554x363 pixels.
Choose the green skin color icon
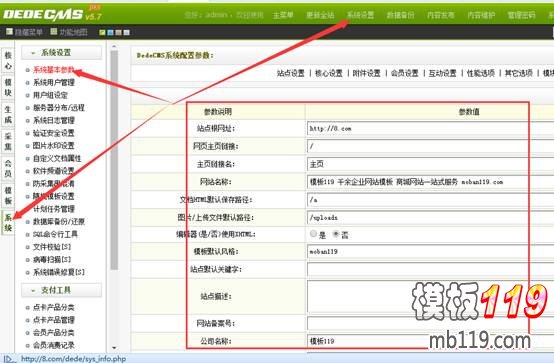pos(102,33)
